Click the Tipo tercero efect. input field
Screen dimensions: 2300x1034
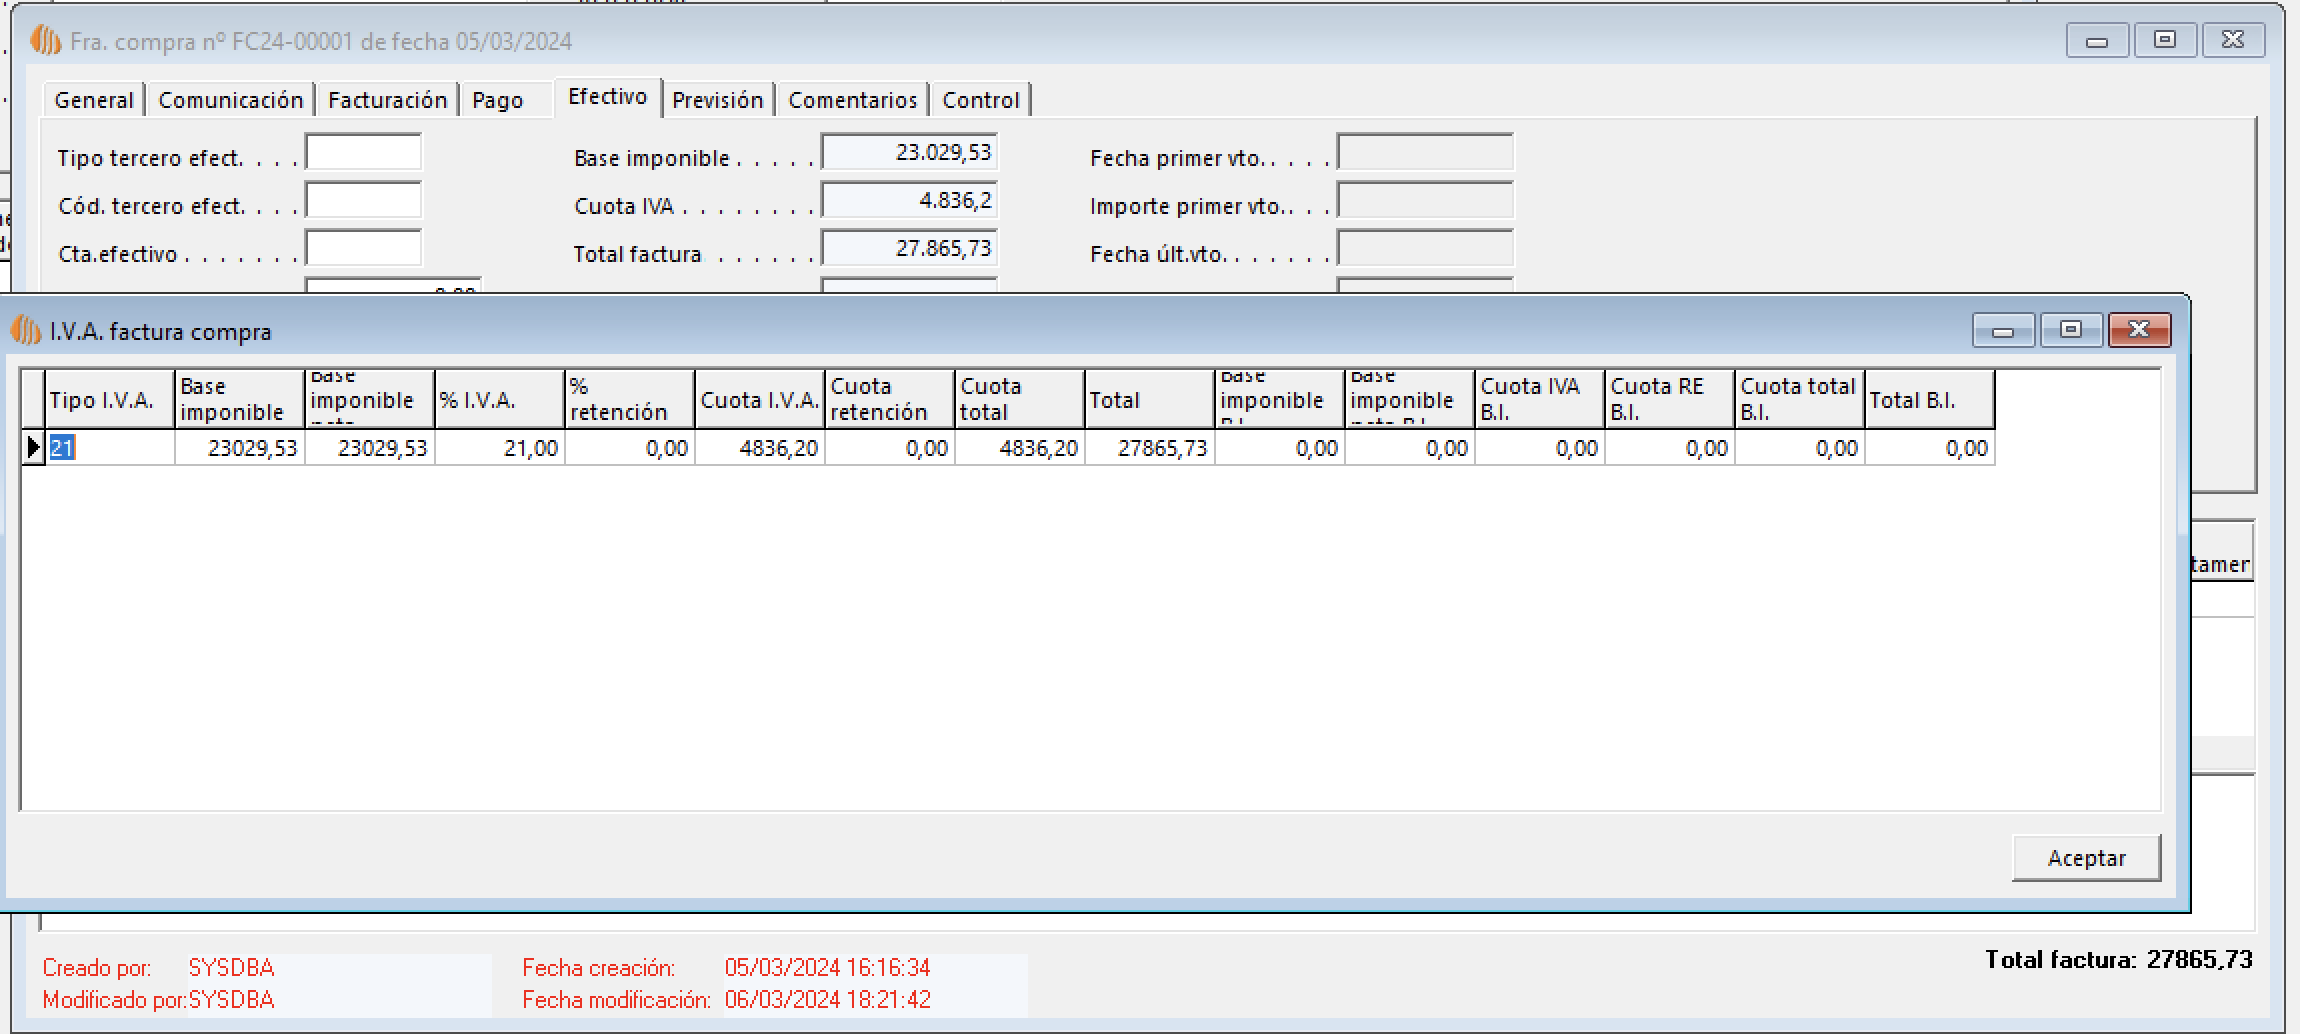tap(363, 153)
